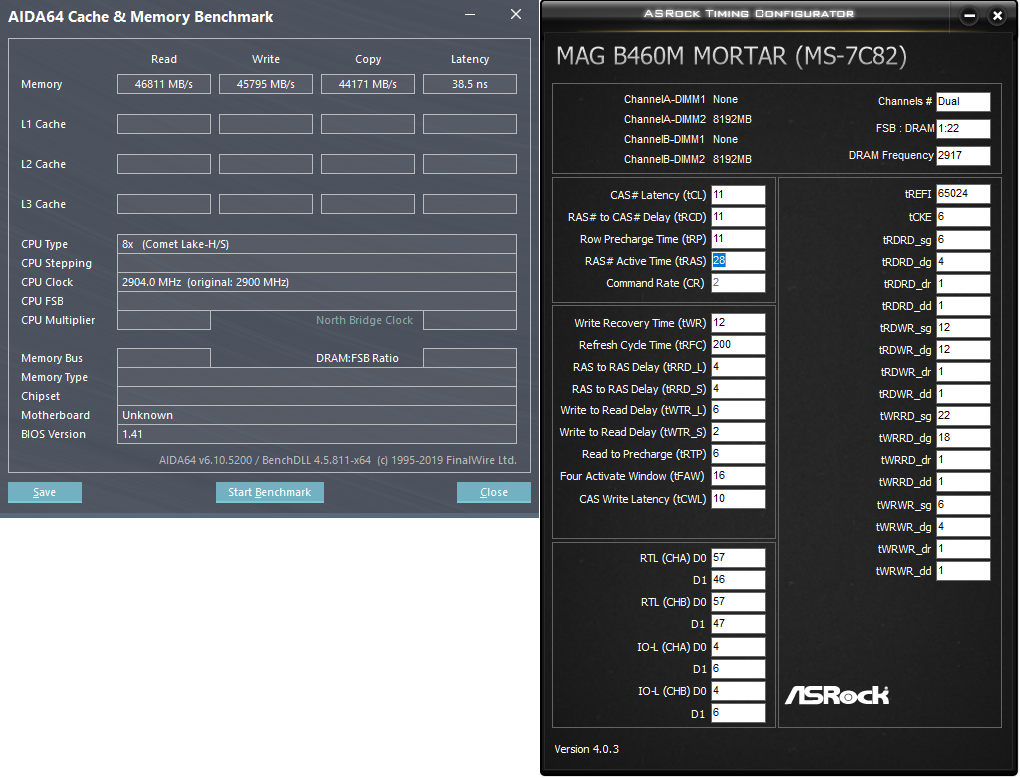Click the CPU Clock field 2904.0 MHz
Screen dimensions: 1020x778
coord(317,282)
